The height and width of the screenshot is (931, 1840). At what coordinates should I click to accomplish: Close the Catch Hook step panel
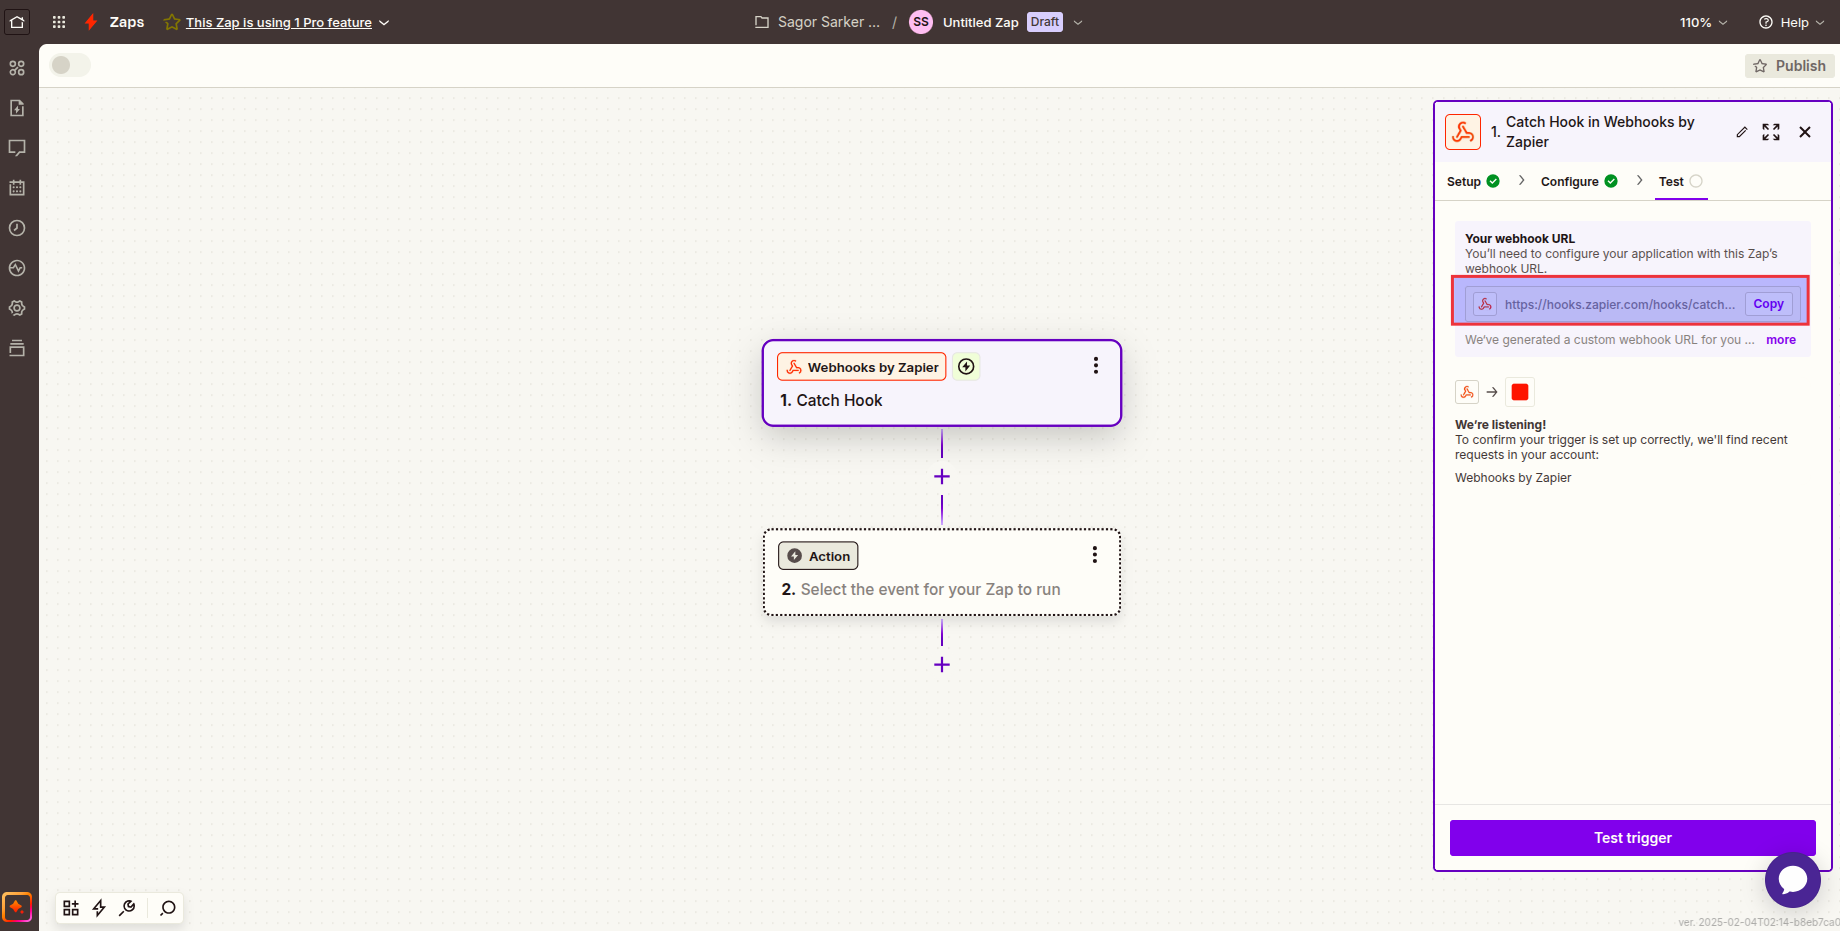pos(1805,132)
